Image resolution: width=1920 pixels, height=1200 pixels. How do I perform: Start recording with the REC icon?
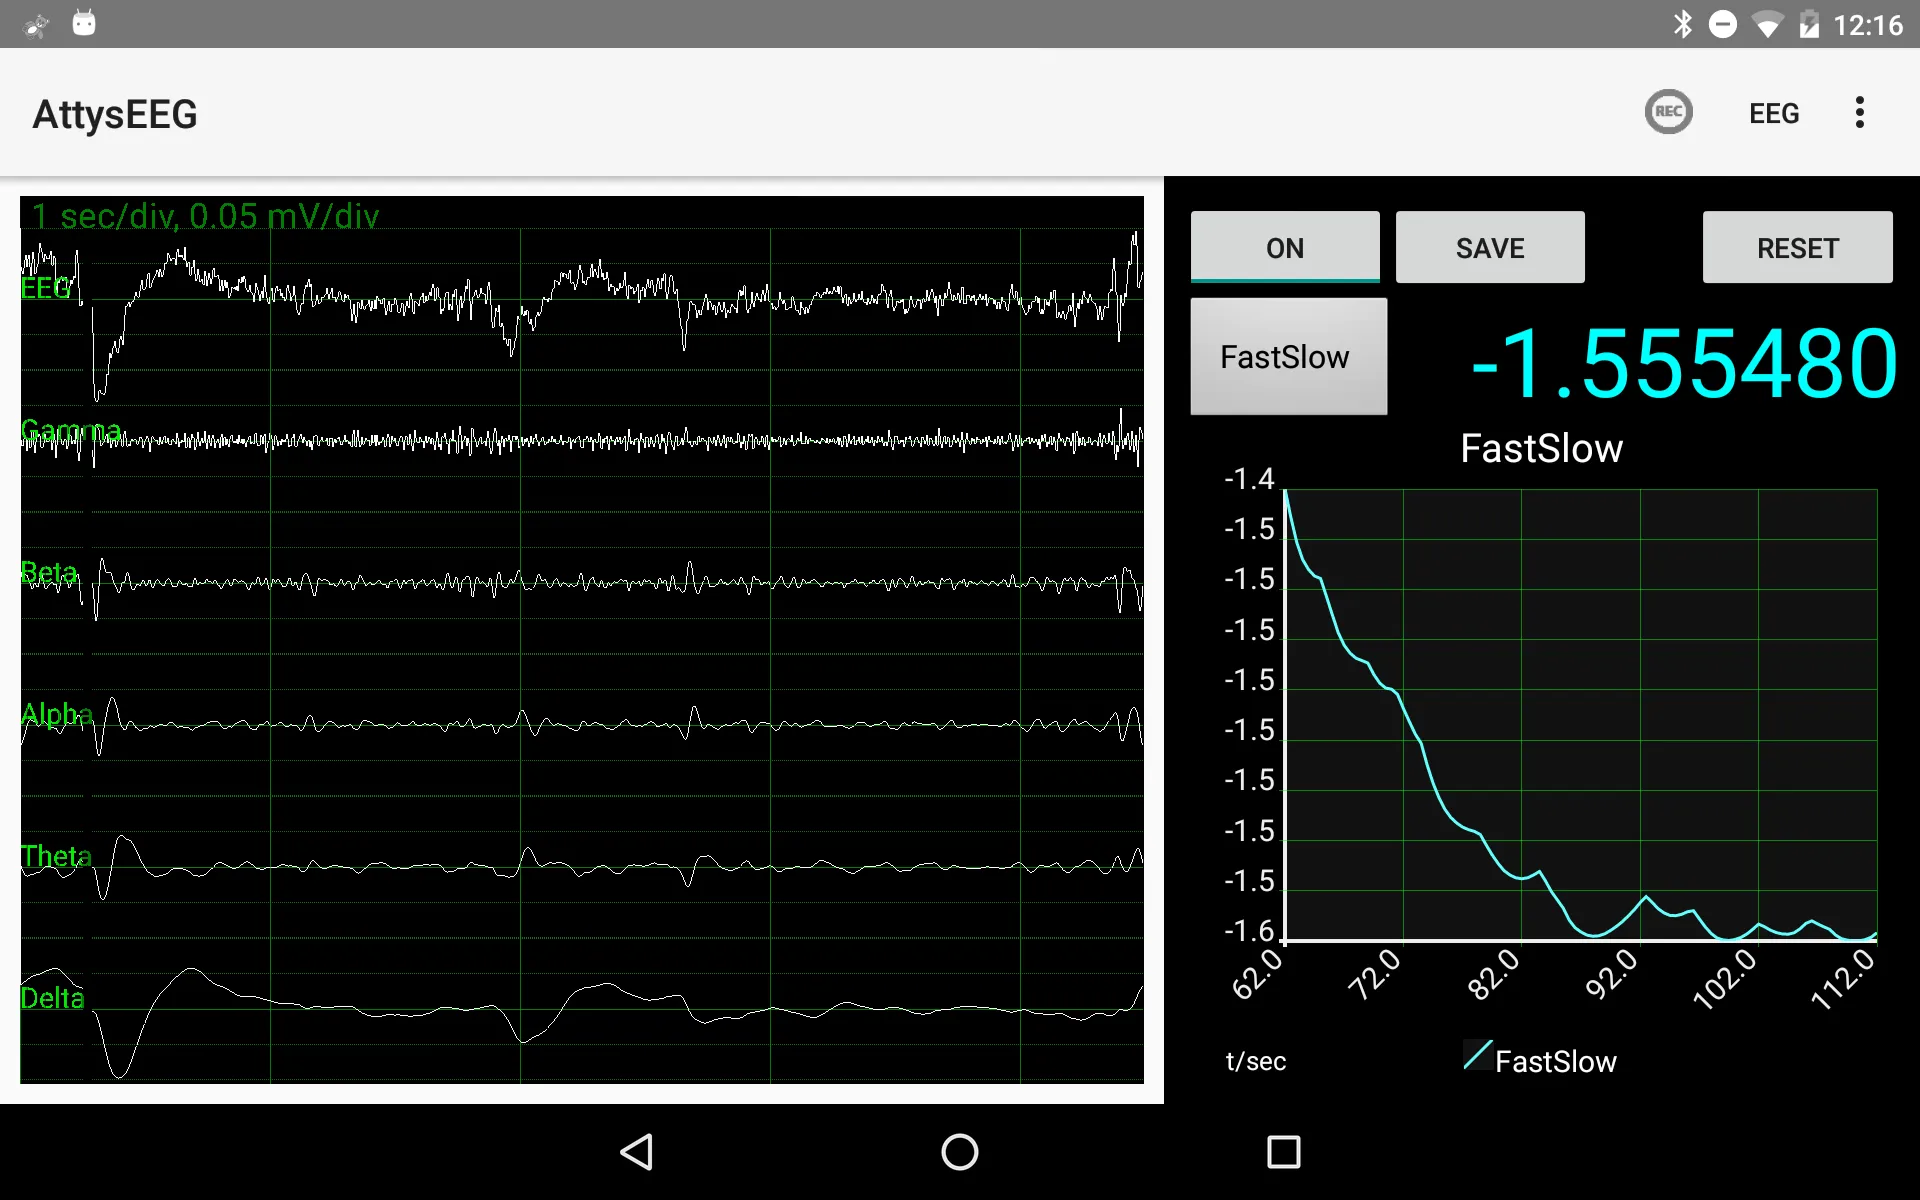coord(1668,112)
